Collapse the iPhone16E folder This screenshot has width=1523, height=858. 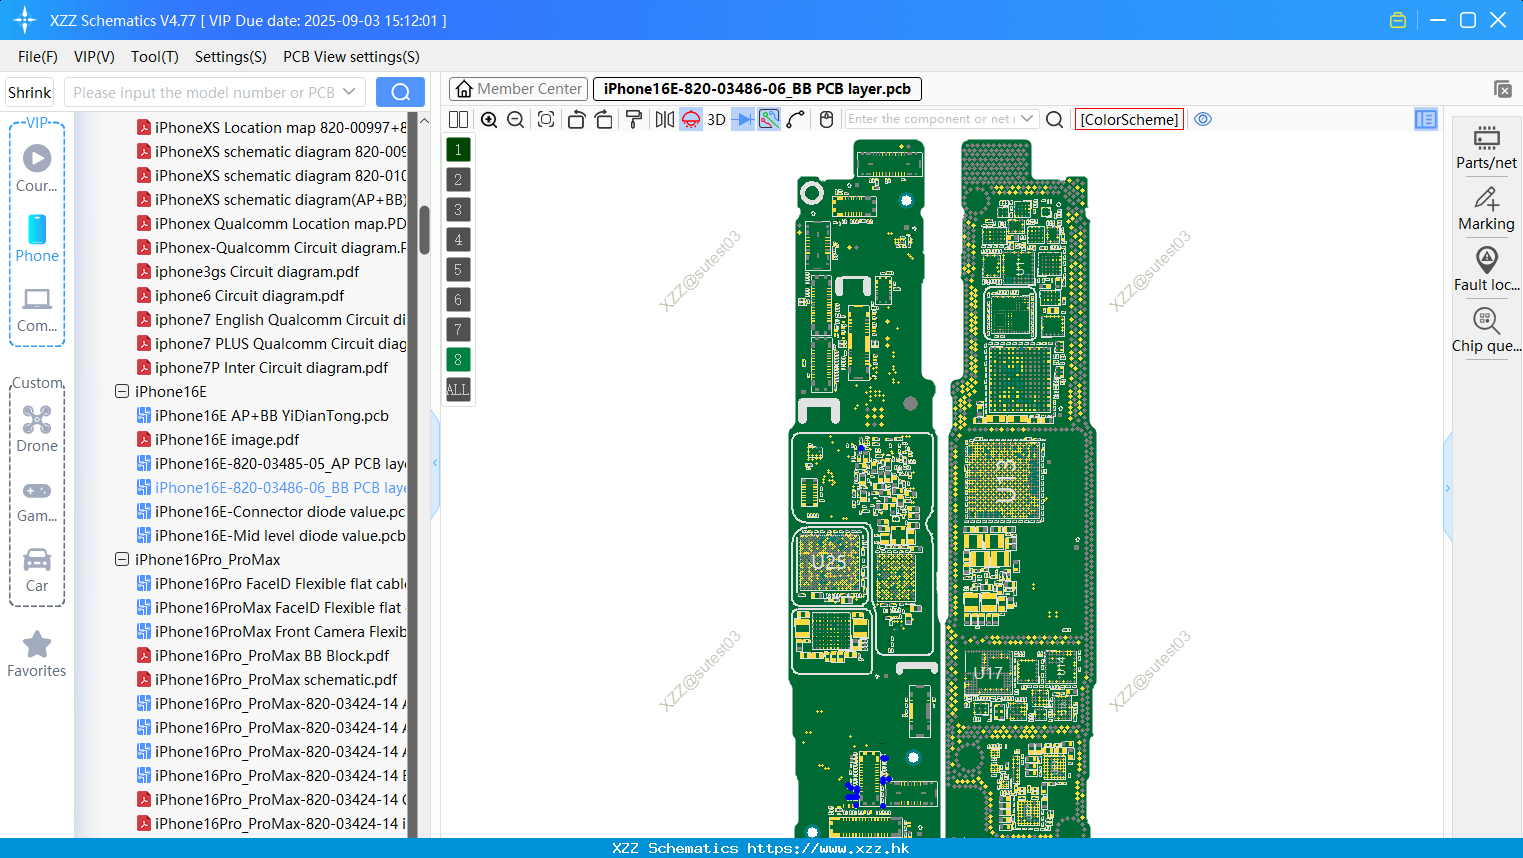click(122, 392)
